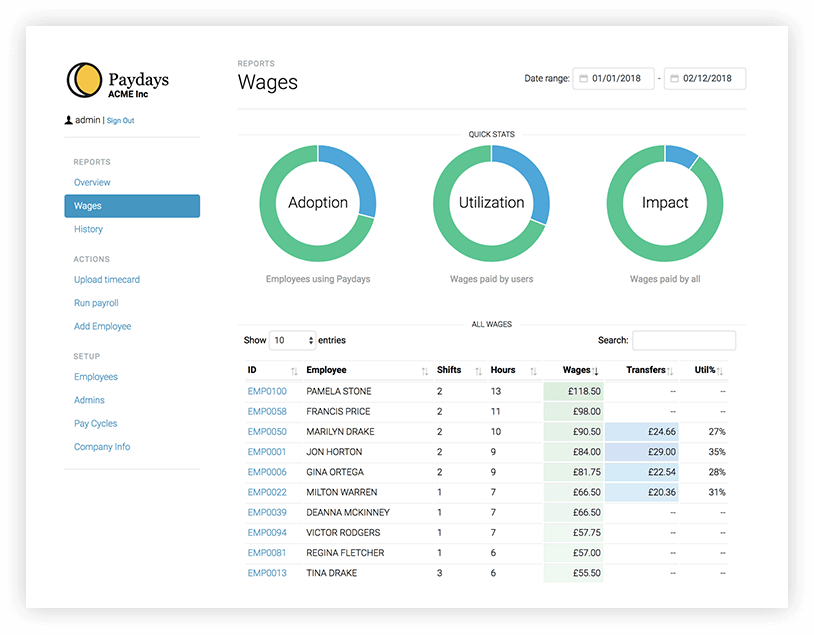Open employee record EMP0100

[x=267, y=391]
